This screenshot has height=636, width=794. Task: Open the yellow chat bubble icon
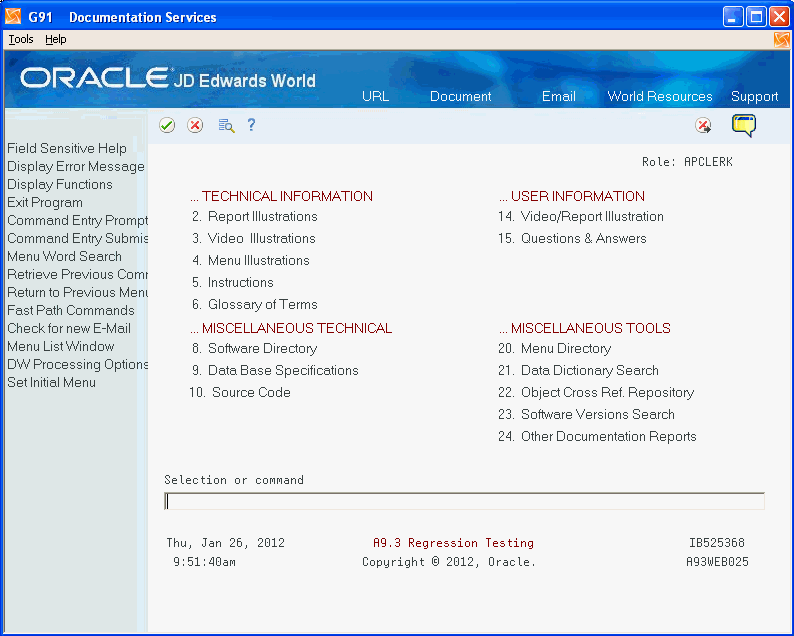click(x=744, y=125)
